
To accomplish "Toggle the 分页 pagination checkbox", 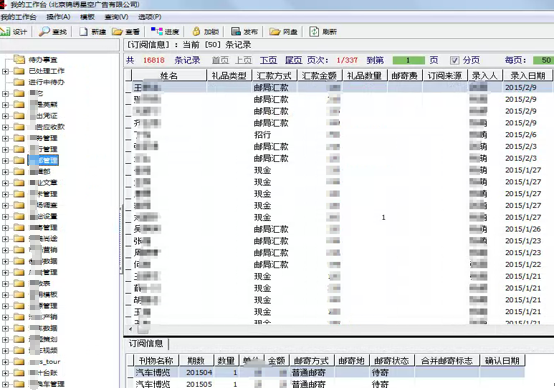I will pos(454,61).
